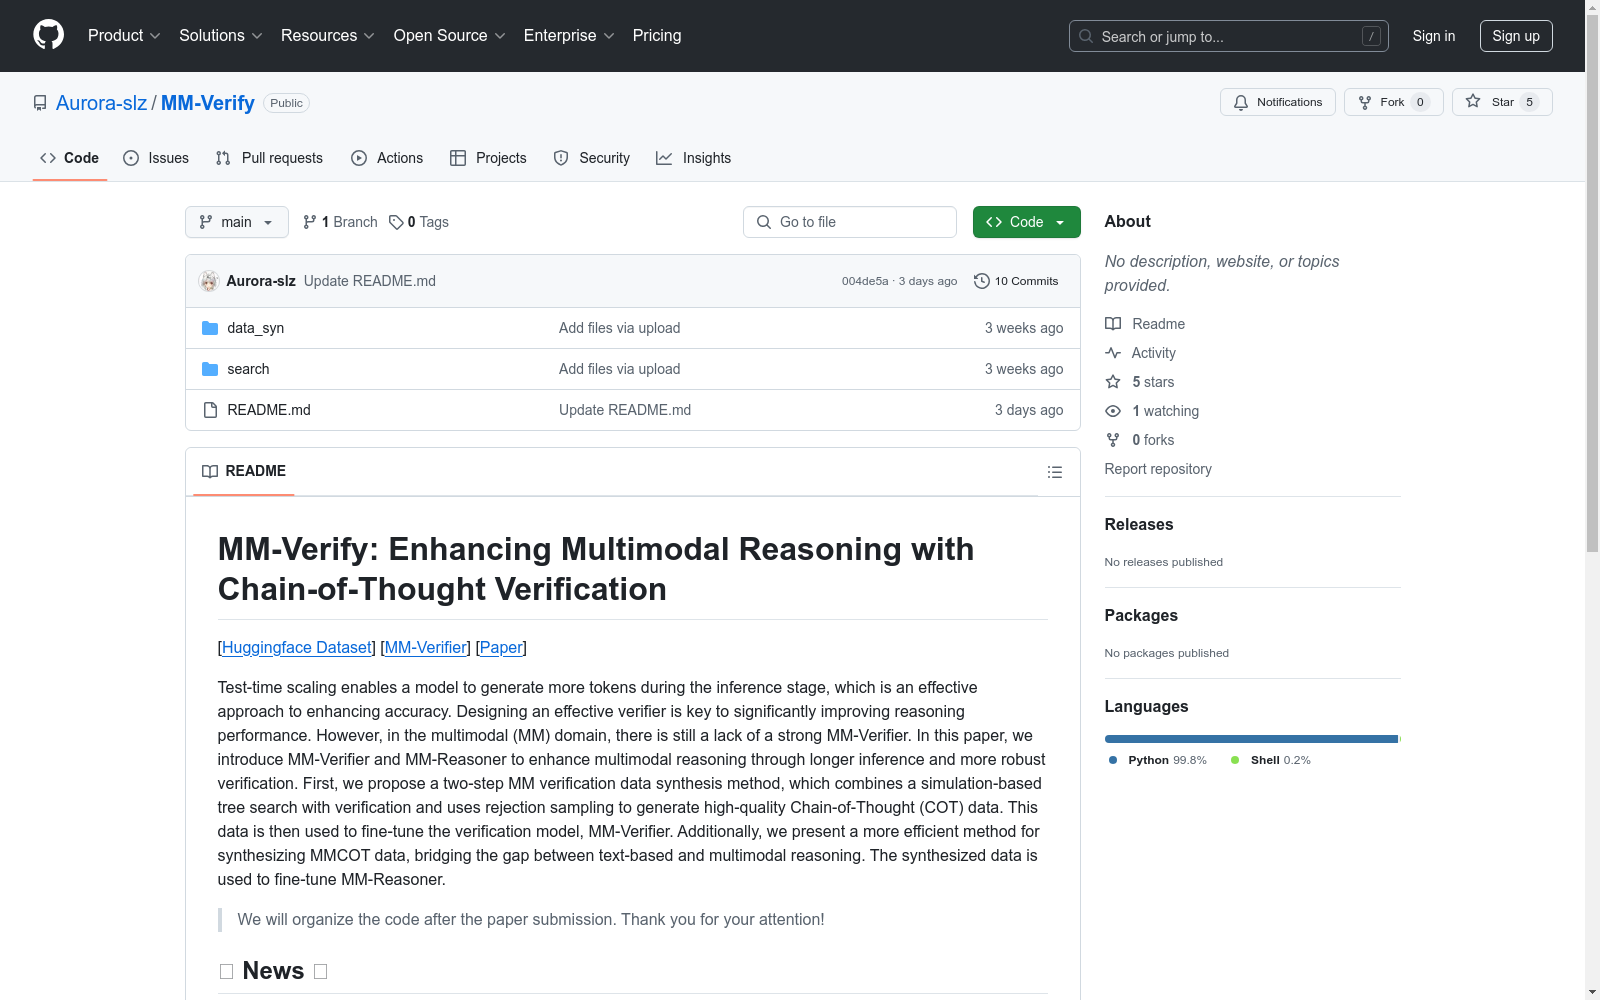Expand the Open Source menu

(x=450, y=35)
